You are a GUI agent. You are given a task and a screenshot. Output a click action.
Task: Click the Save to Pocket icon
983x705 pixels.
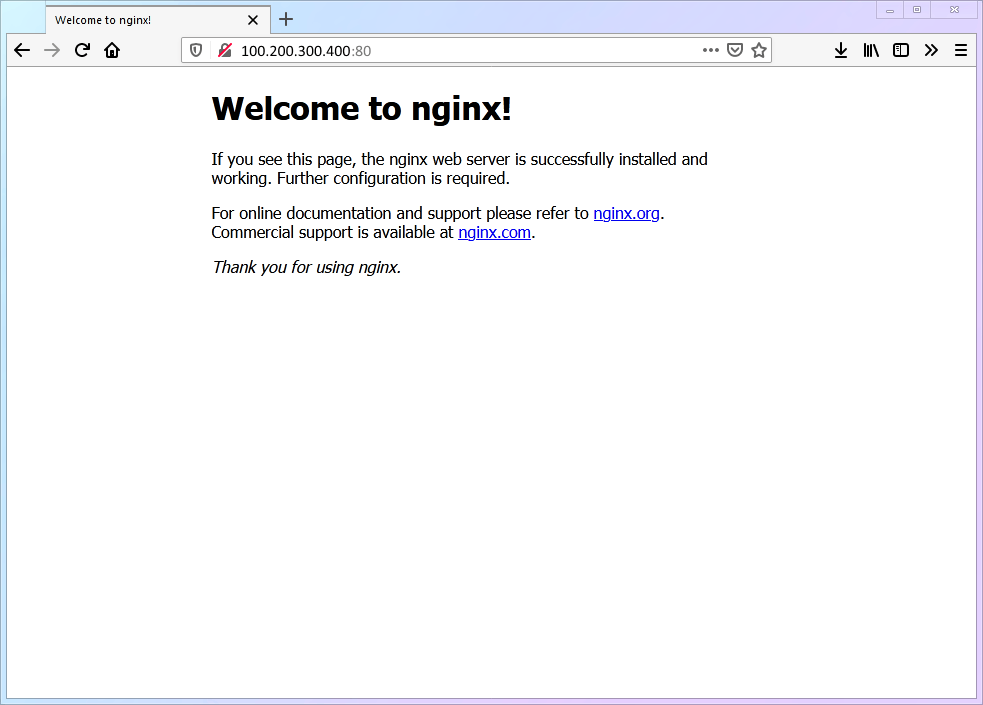click(736, 50)
